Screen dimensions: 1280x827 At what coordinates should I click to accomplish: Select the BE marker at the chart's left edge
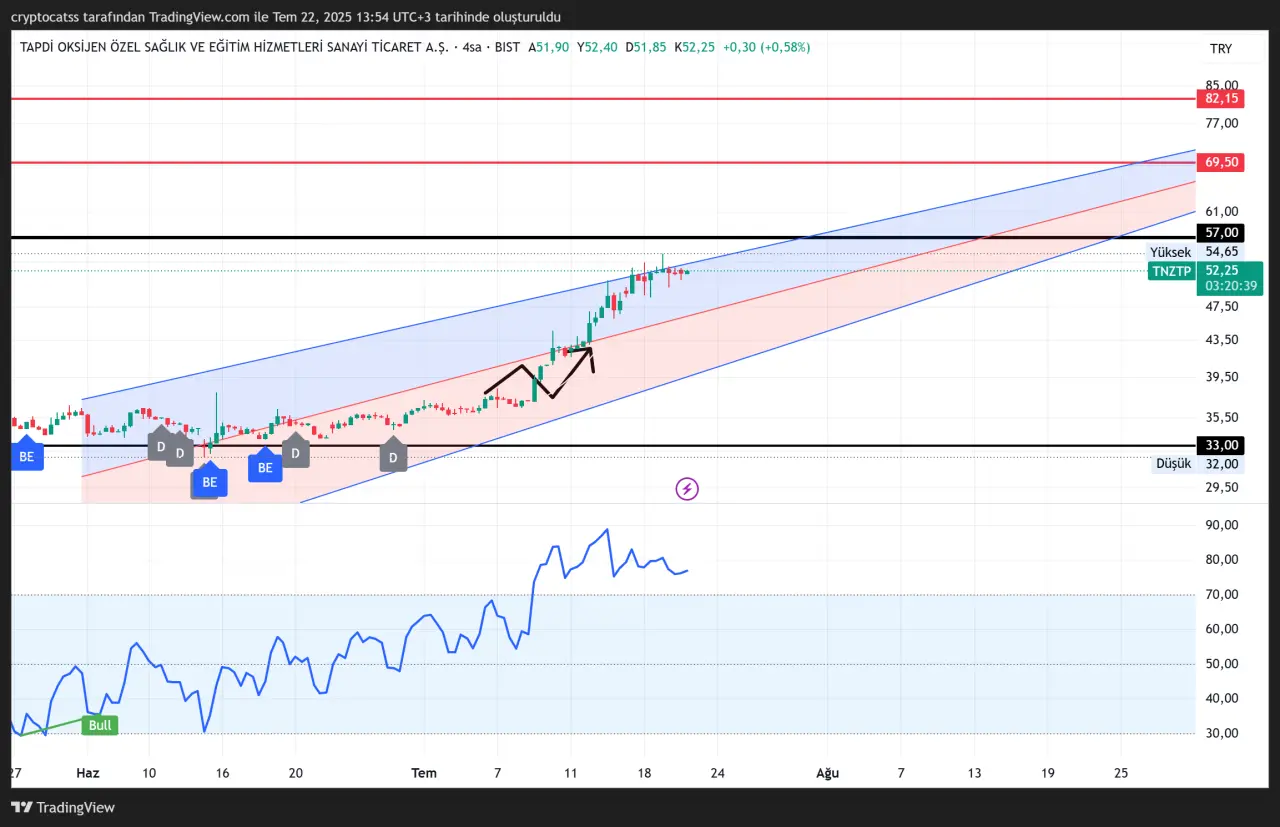coord(26,457)
